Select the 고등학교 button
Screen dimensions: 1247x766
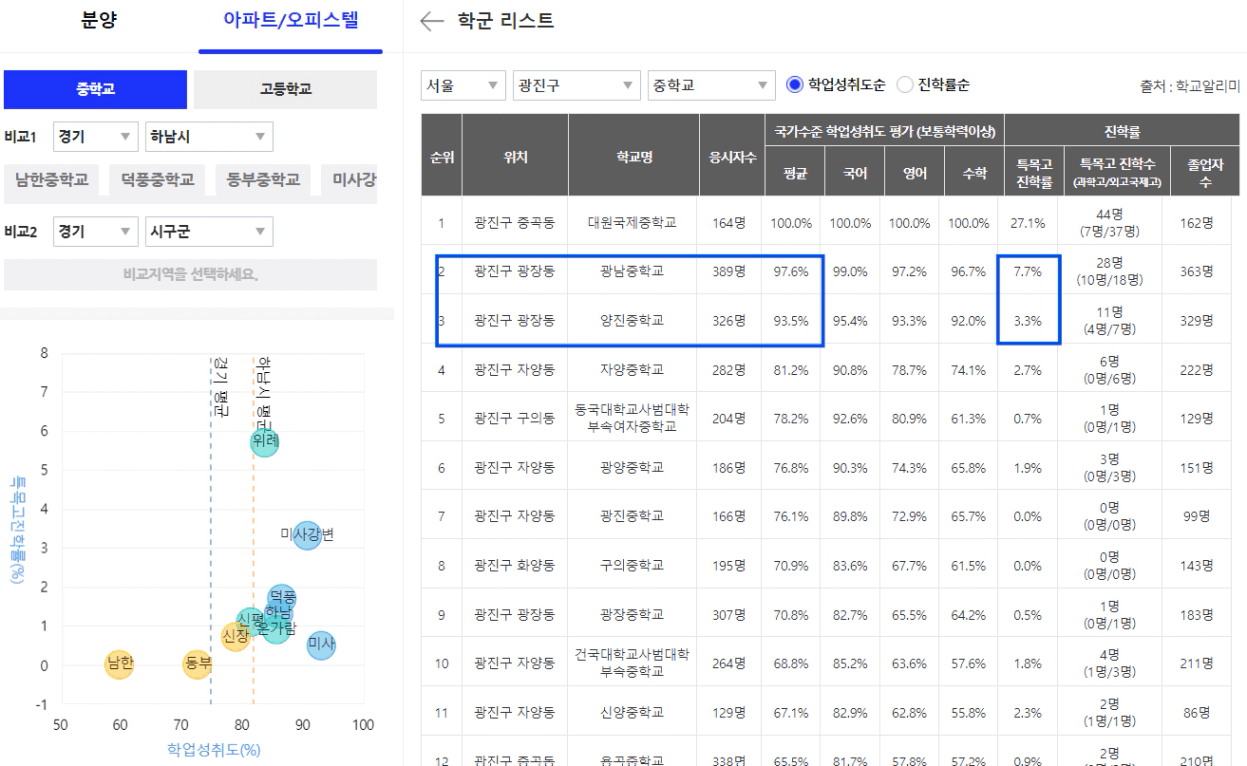pyautogui.click(x=285, y=89)
